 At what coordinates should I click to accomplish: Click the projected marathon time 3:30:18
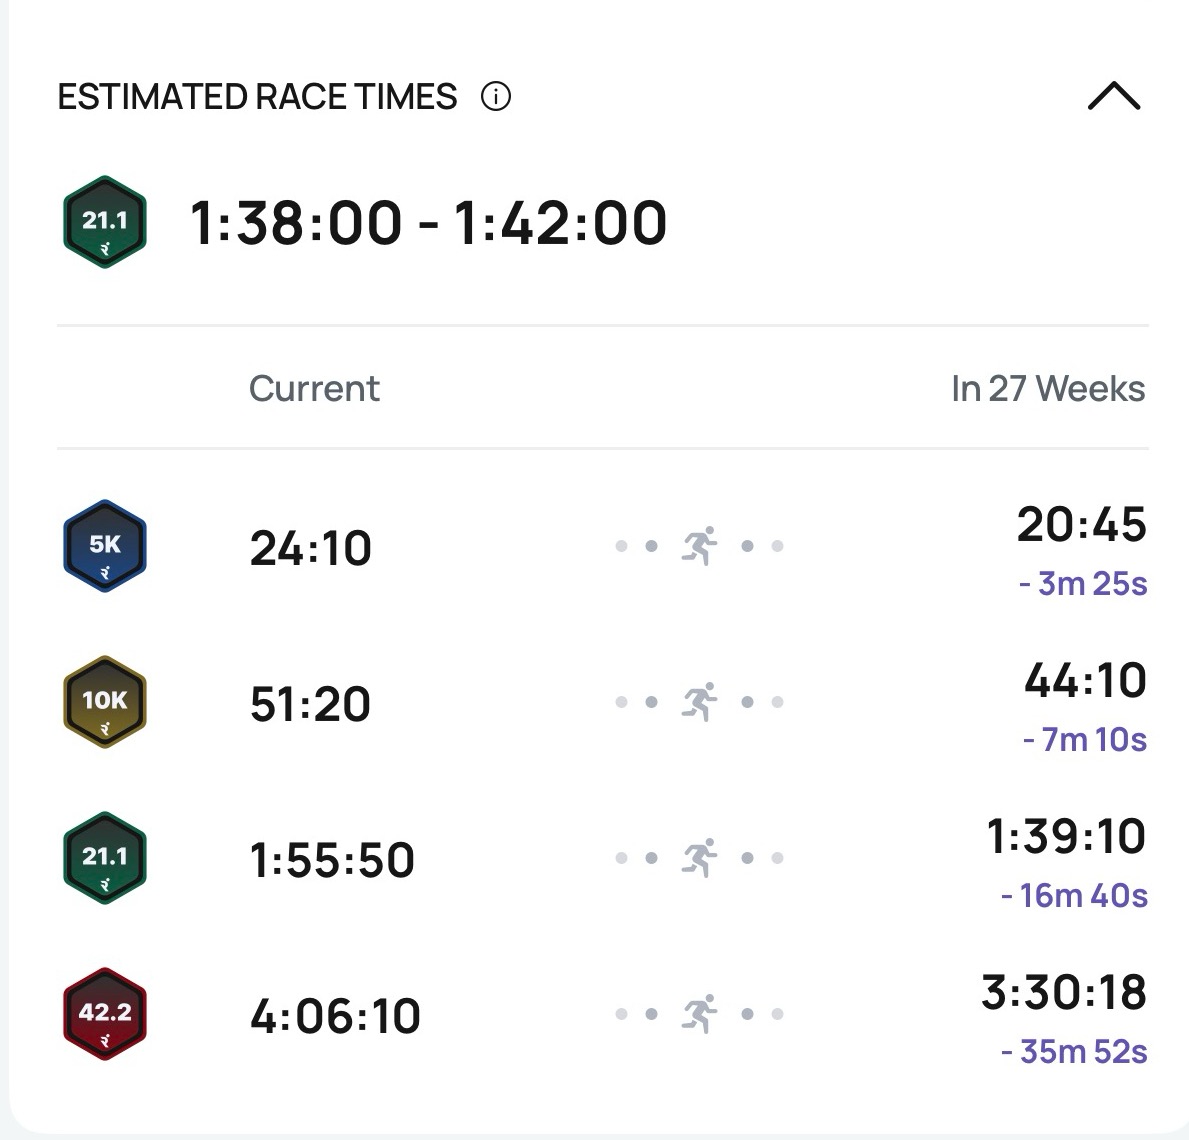[x=1063, y=993]
